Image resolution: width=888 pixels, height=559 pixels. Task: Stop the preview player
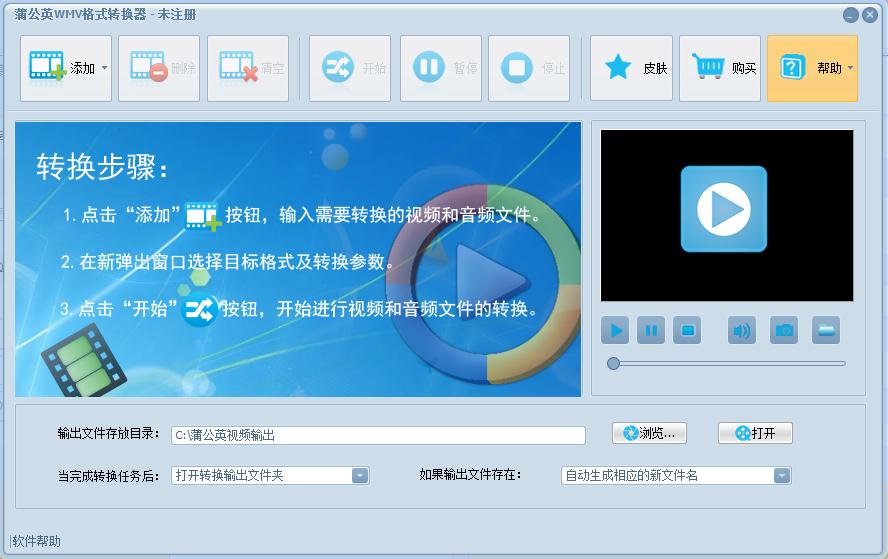tap(687, 330)
